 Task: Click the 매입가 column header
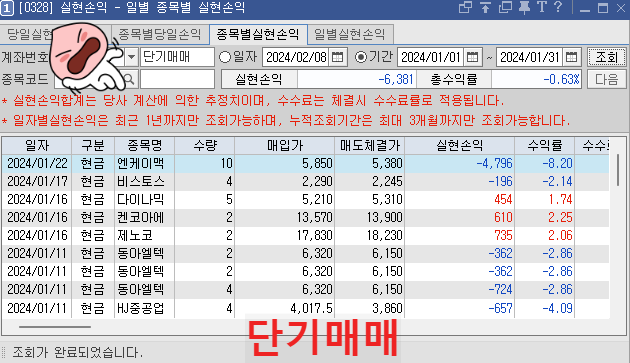pyautogui.click(x=284, y=146)
